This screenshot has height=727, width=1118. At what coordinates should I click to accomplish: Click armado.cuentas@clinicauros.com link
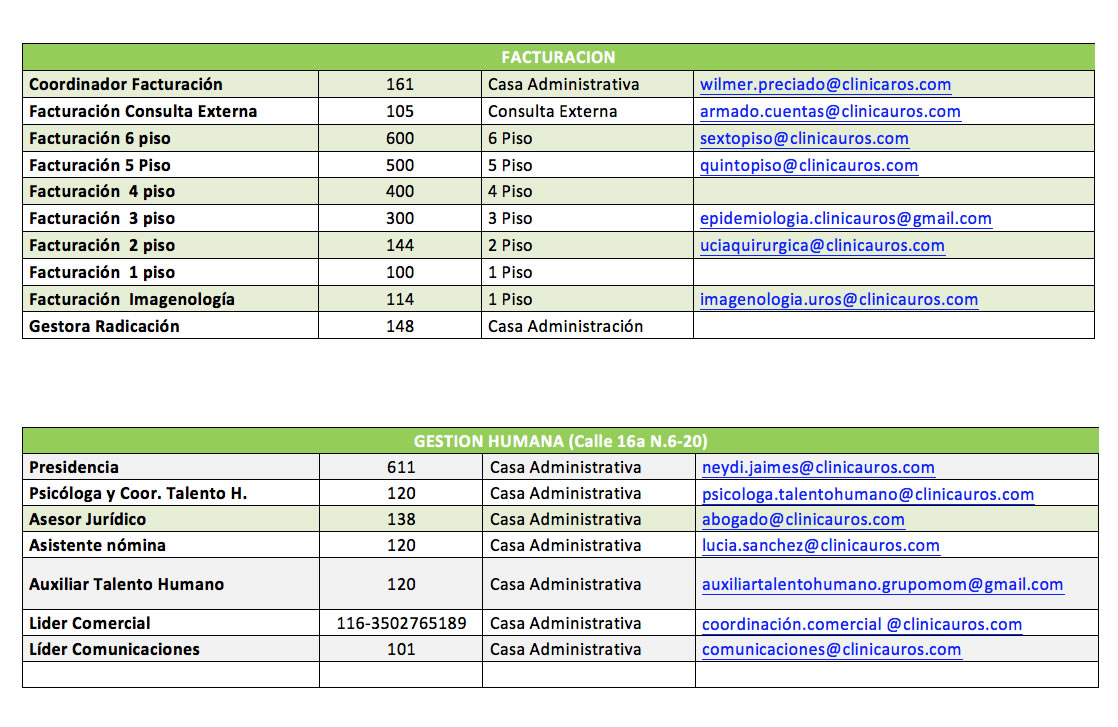(830, 112)
